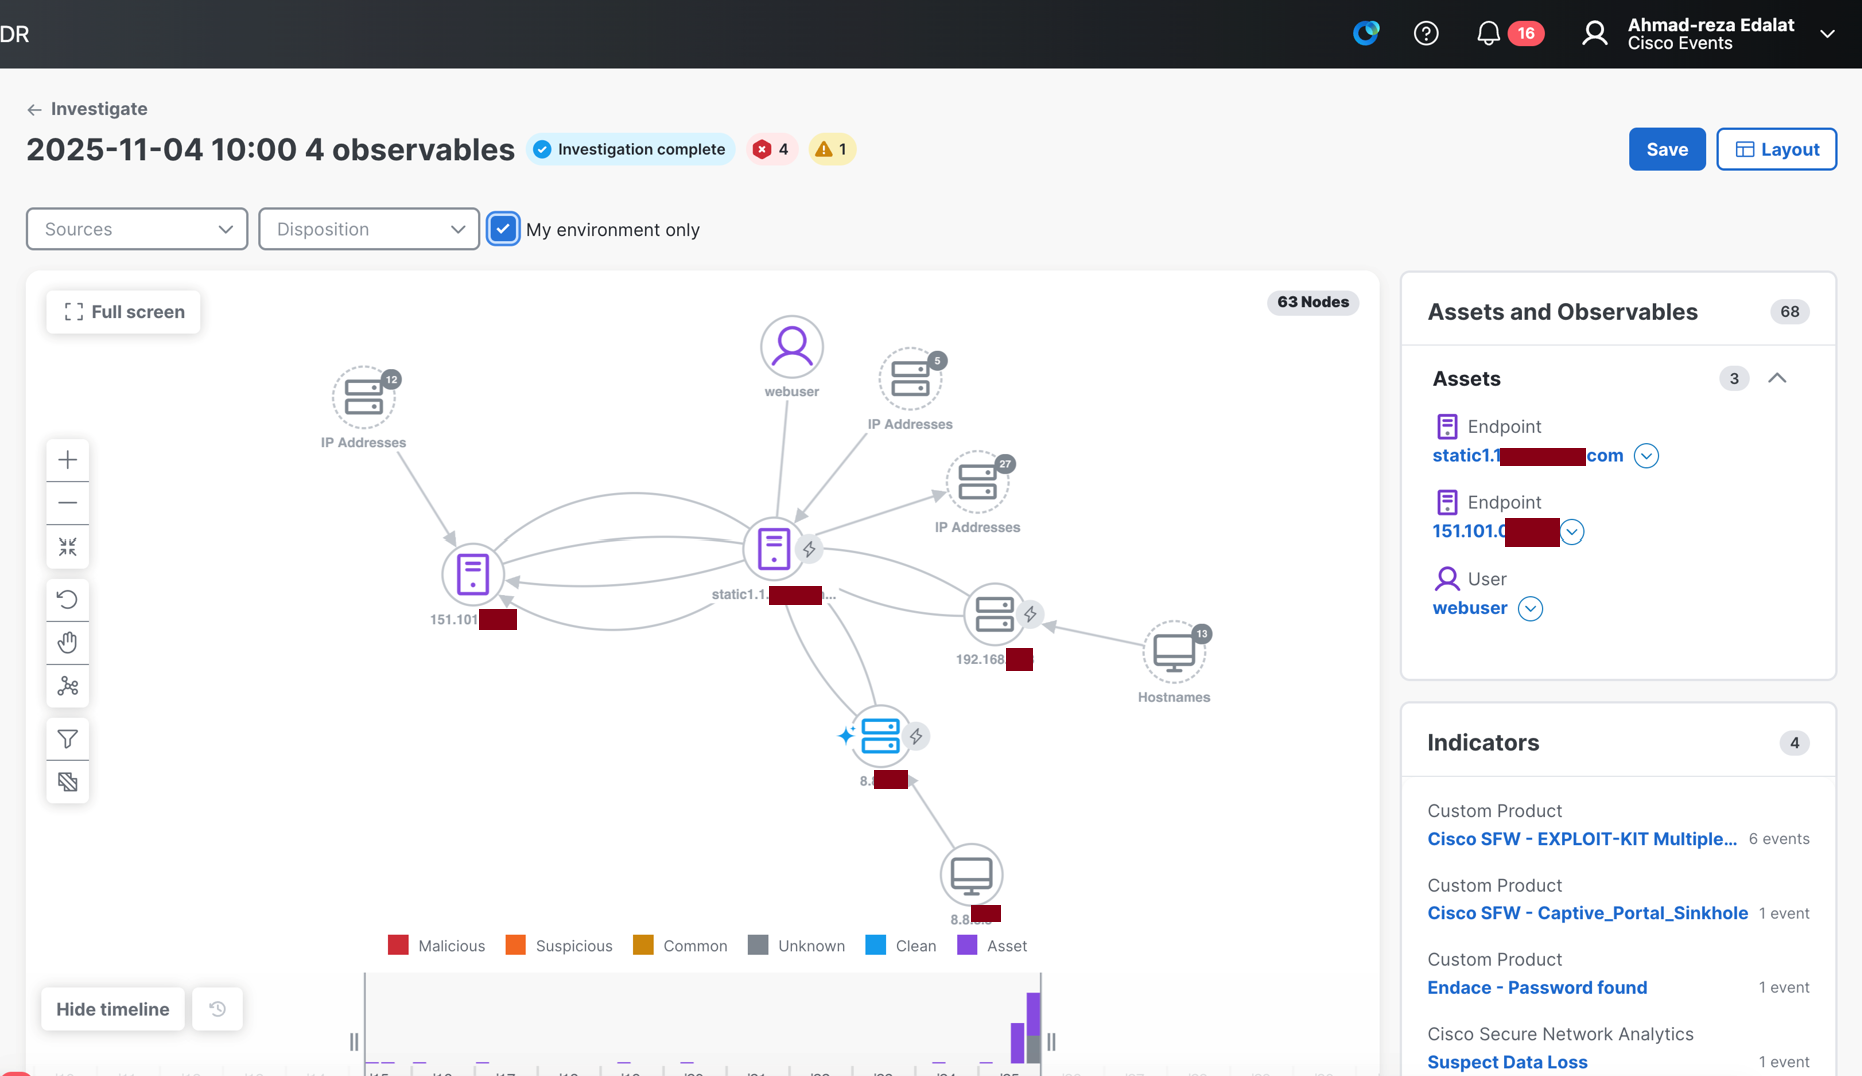Hide the timeline panel

(x=112, y=1009)
